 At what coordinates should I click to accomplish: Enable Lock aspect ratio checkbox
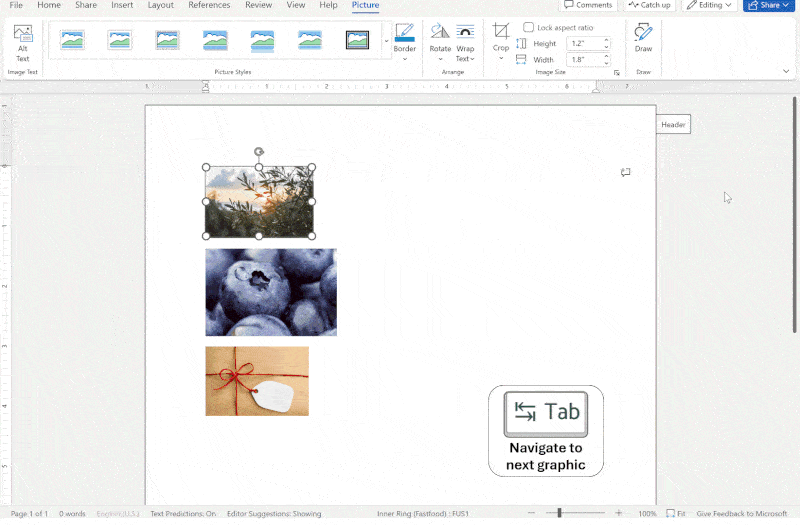coord(529,28)
